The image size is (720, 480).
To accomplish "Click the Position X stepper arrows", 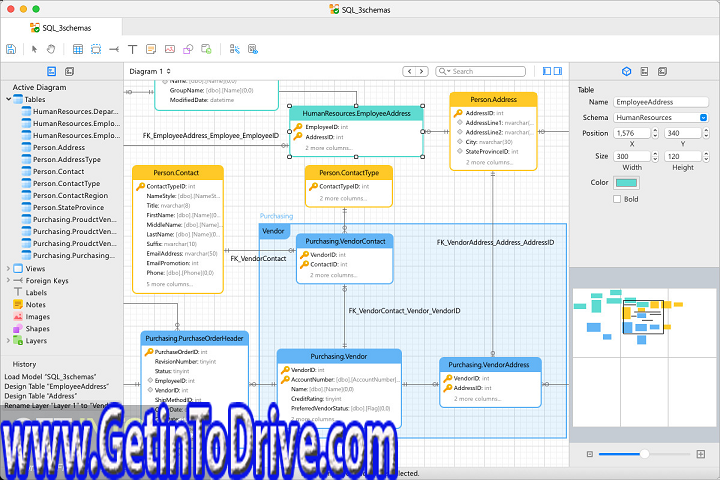I will coord(655,133).
